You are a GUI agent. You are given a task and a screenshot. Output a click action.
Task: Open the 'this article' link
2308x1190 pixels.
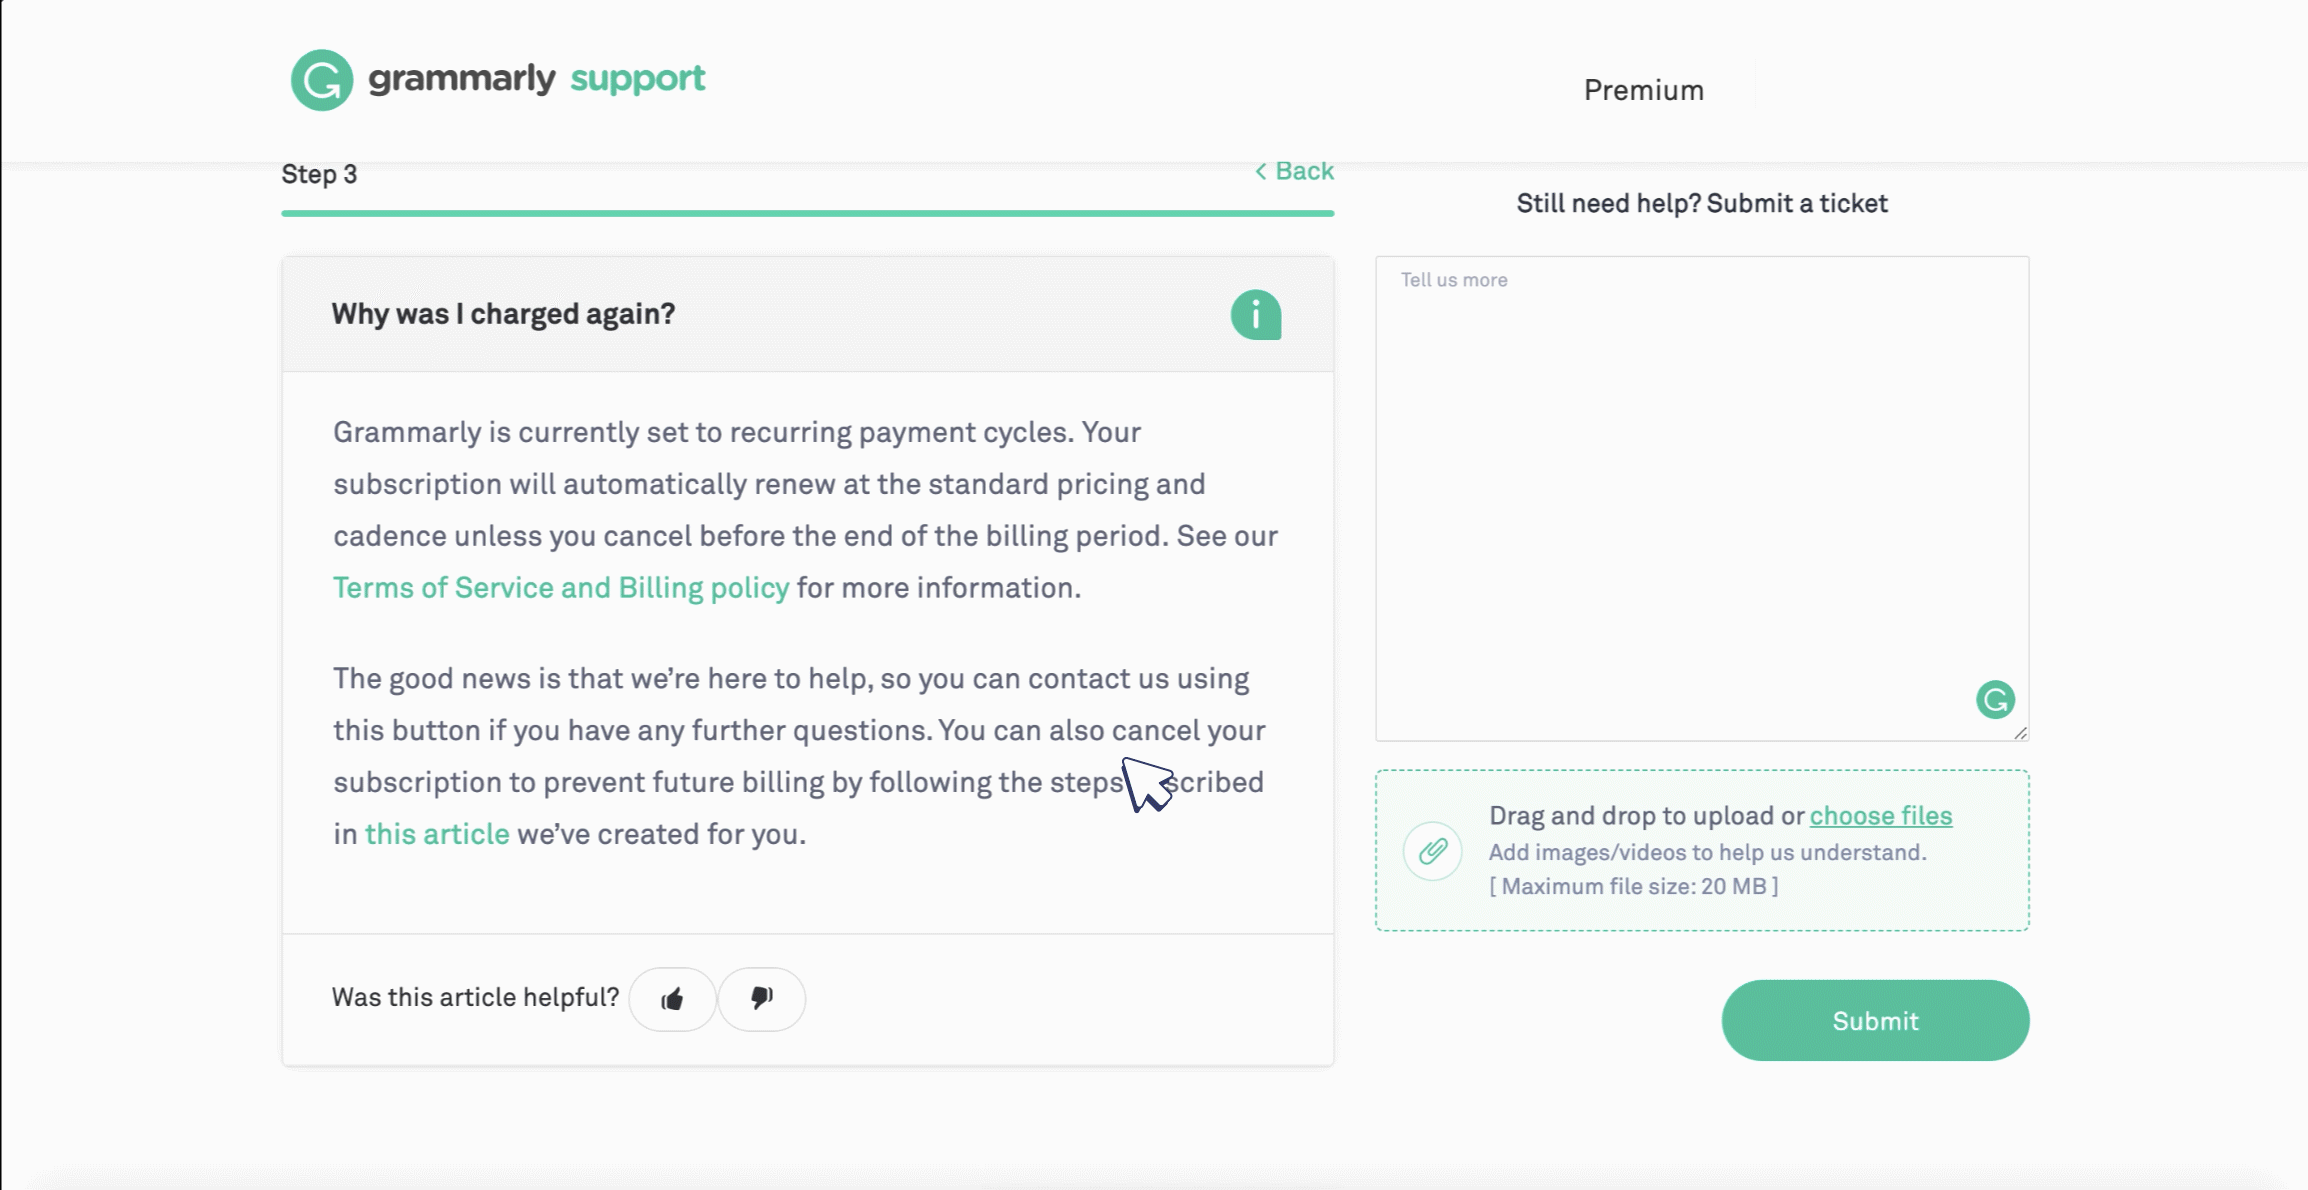coord(437,834)
